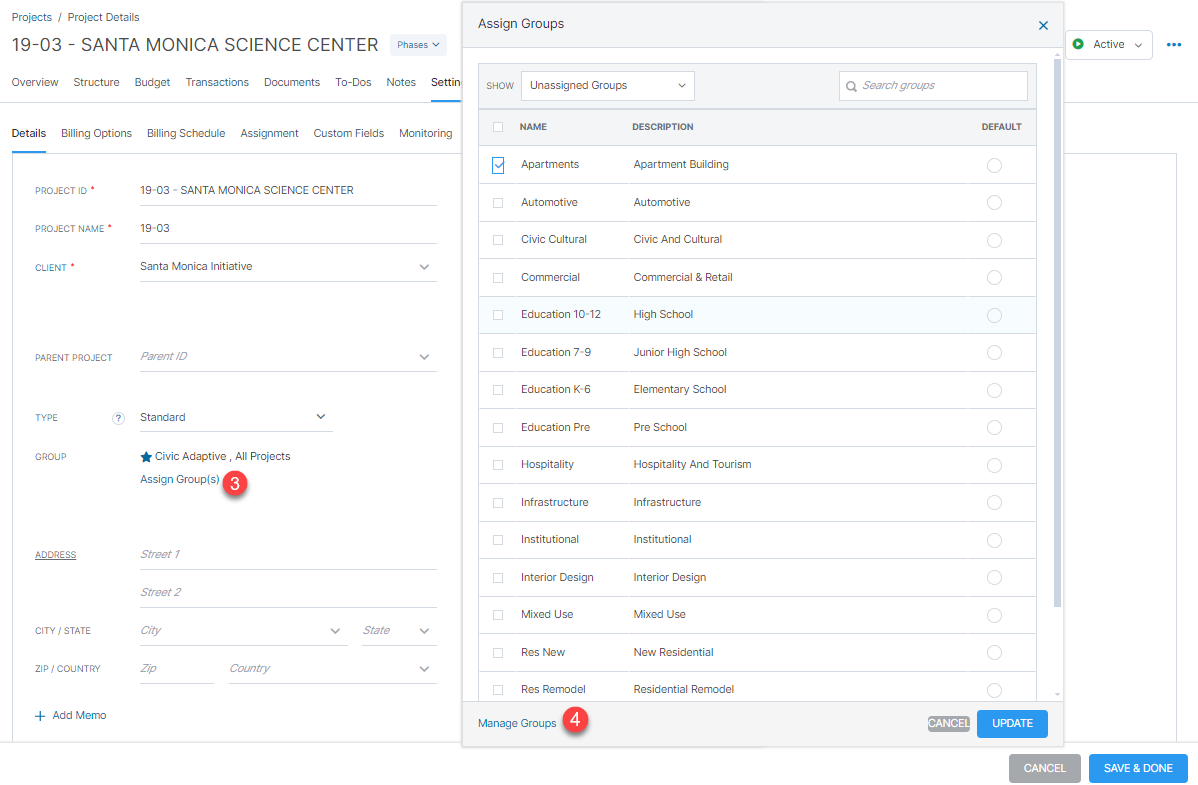1198x785 pixels.
Task: Switch to the Transactions tab
Action: (x=217, y=82)
